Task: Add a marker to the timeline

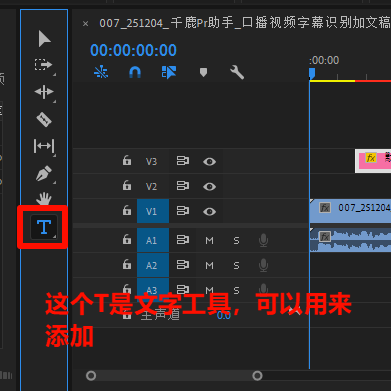Action: [203, 72]
